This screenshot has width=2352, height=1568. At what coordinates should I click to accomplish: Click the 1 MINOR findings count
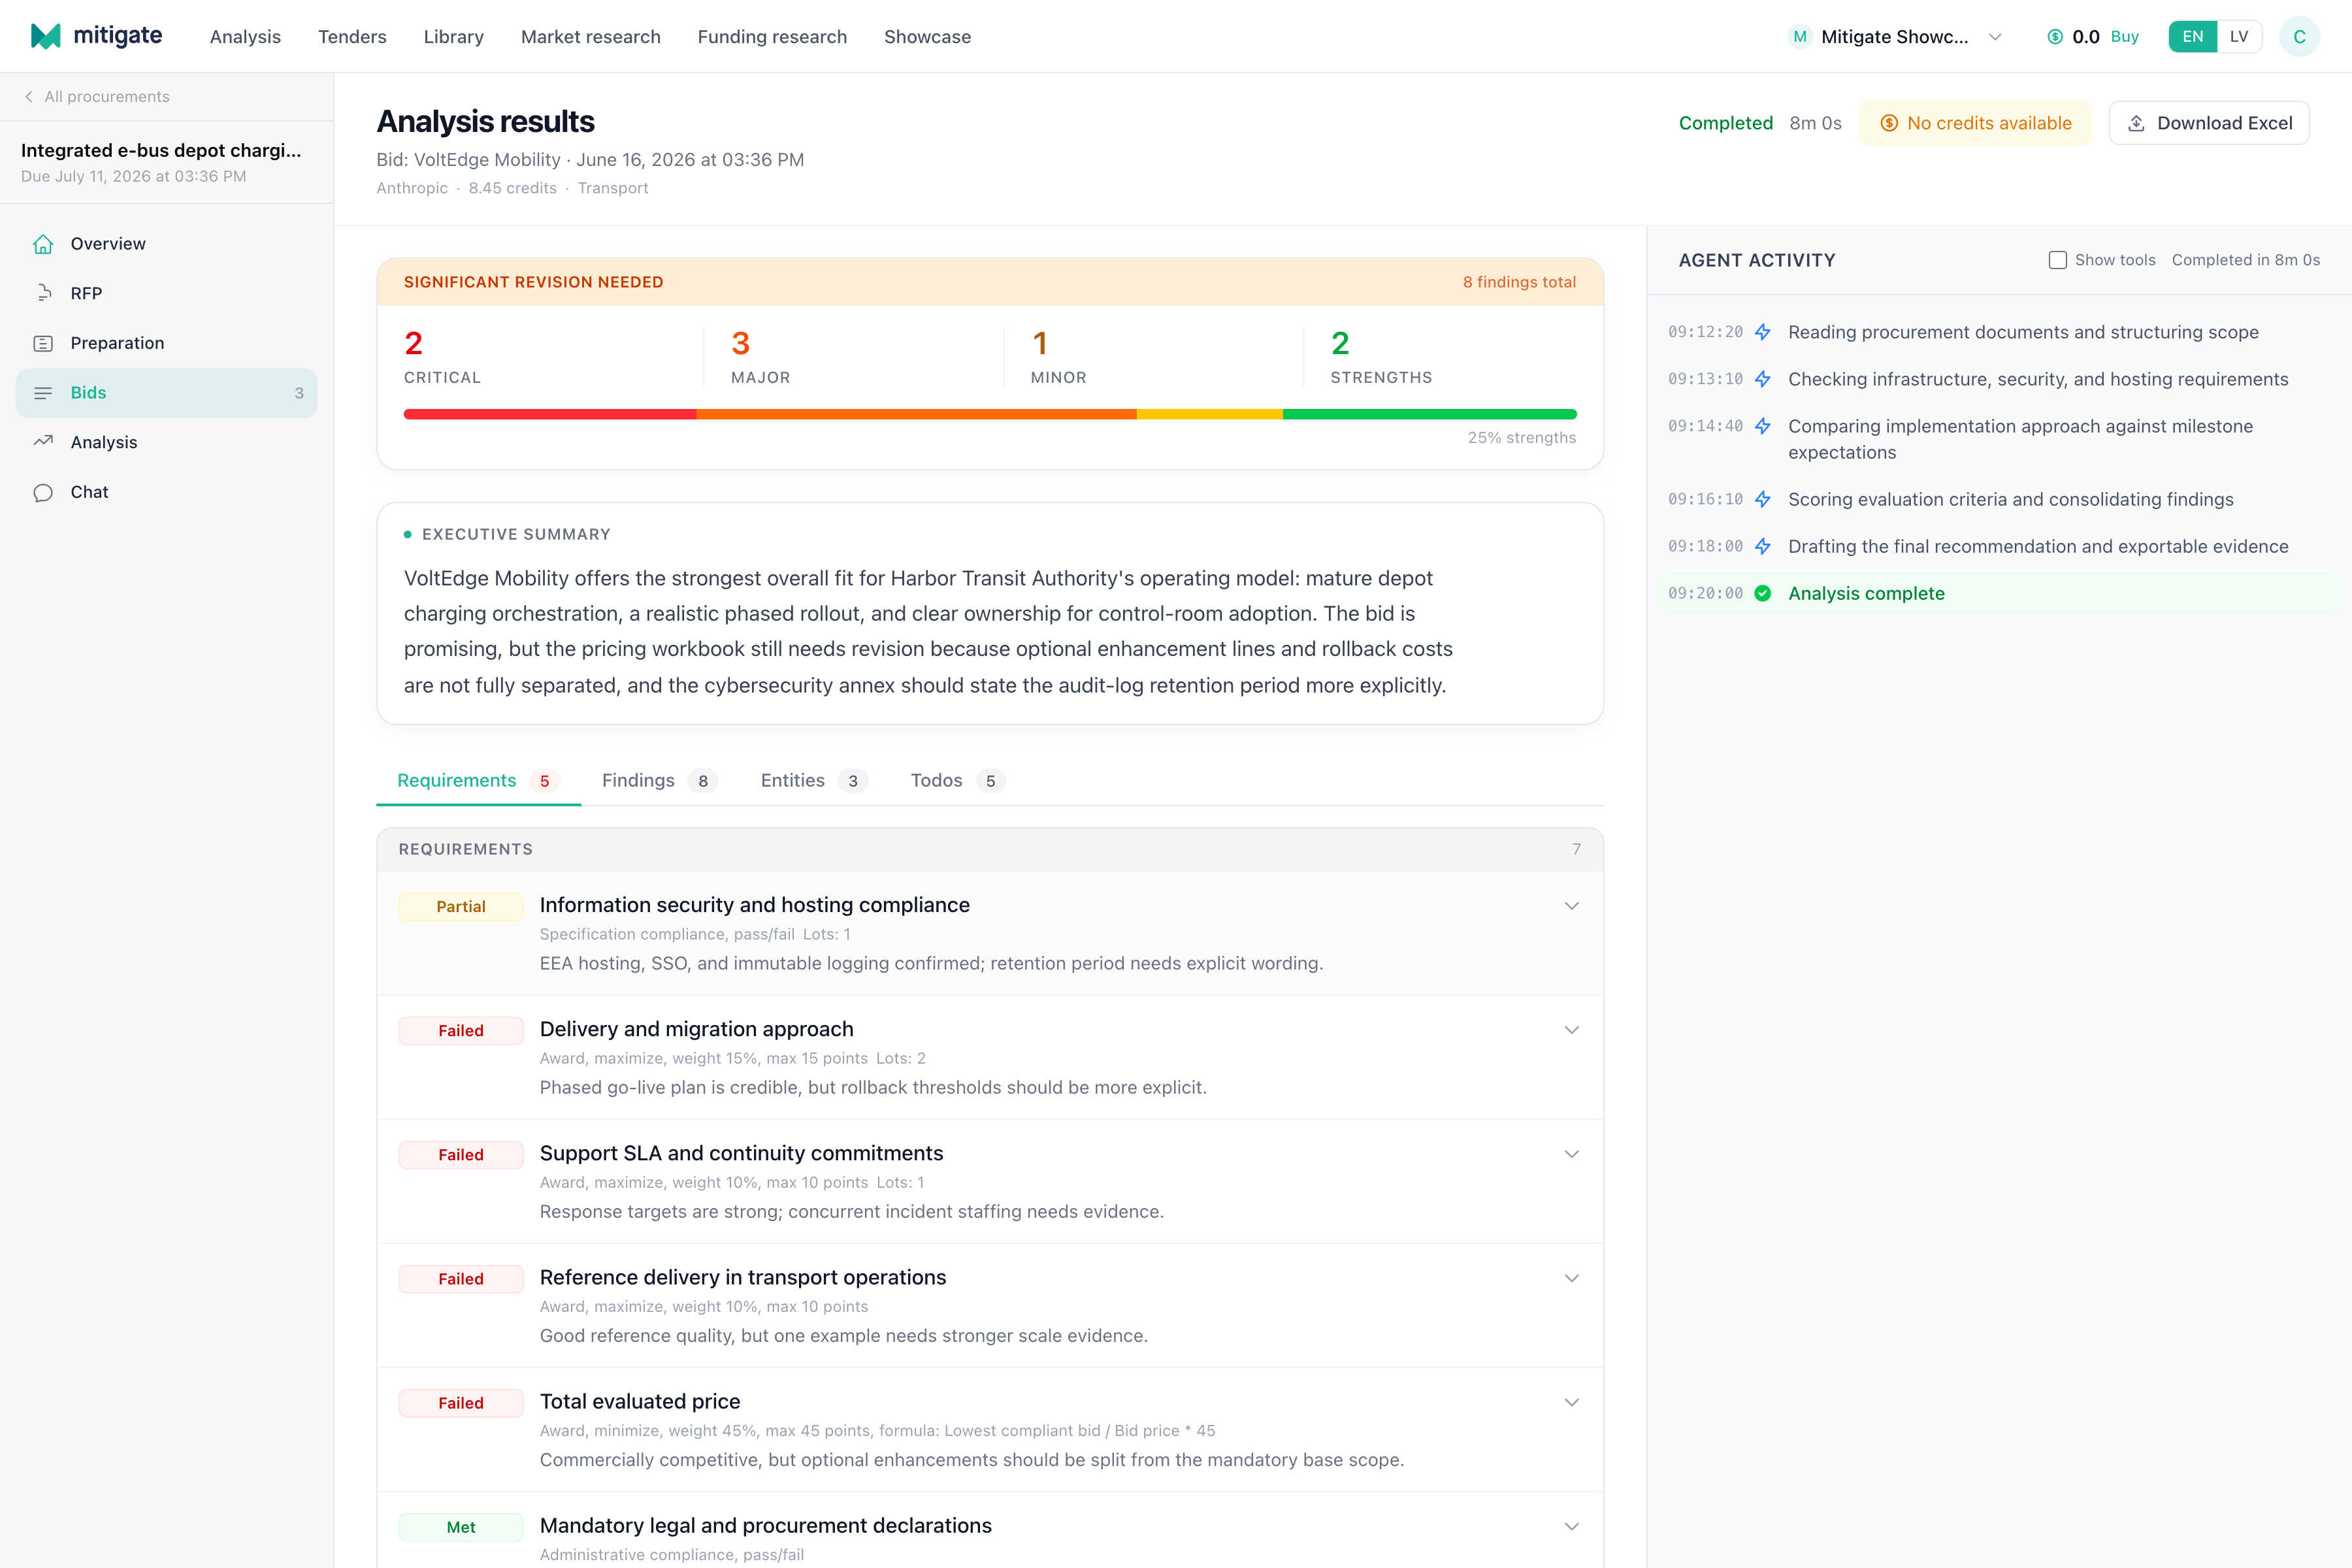1058,357
